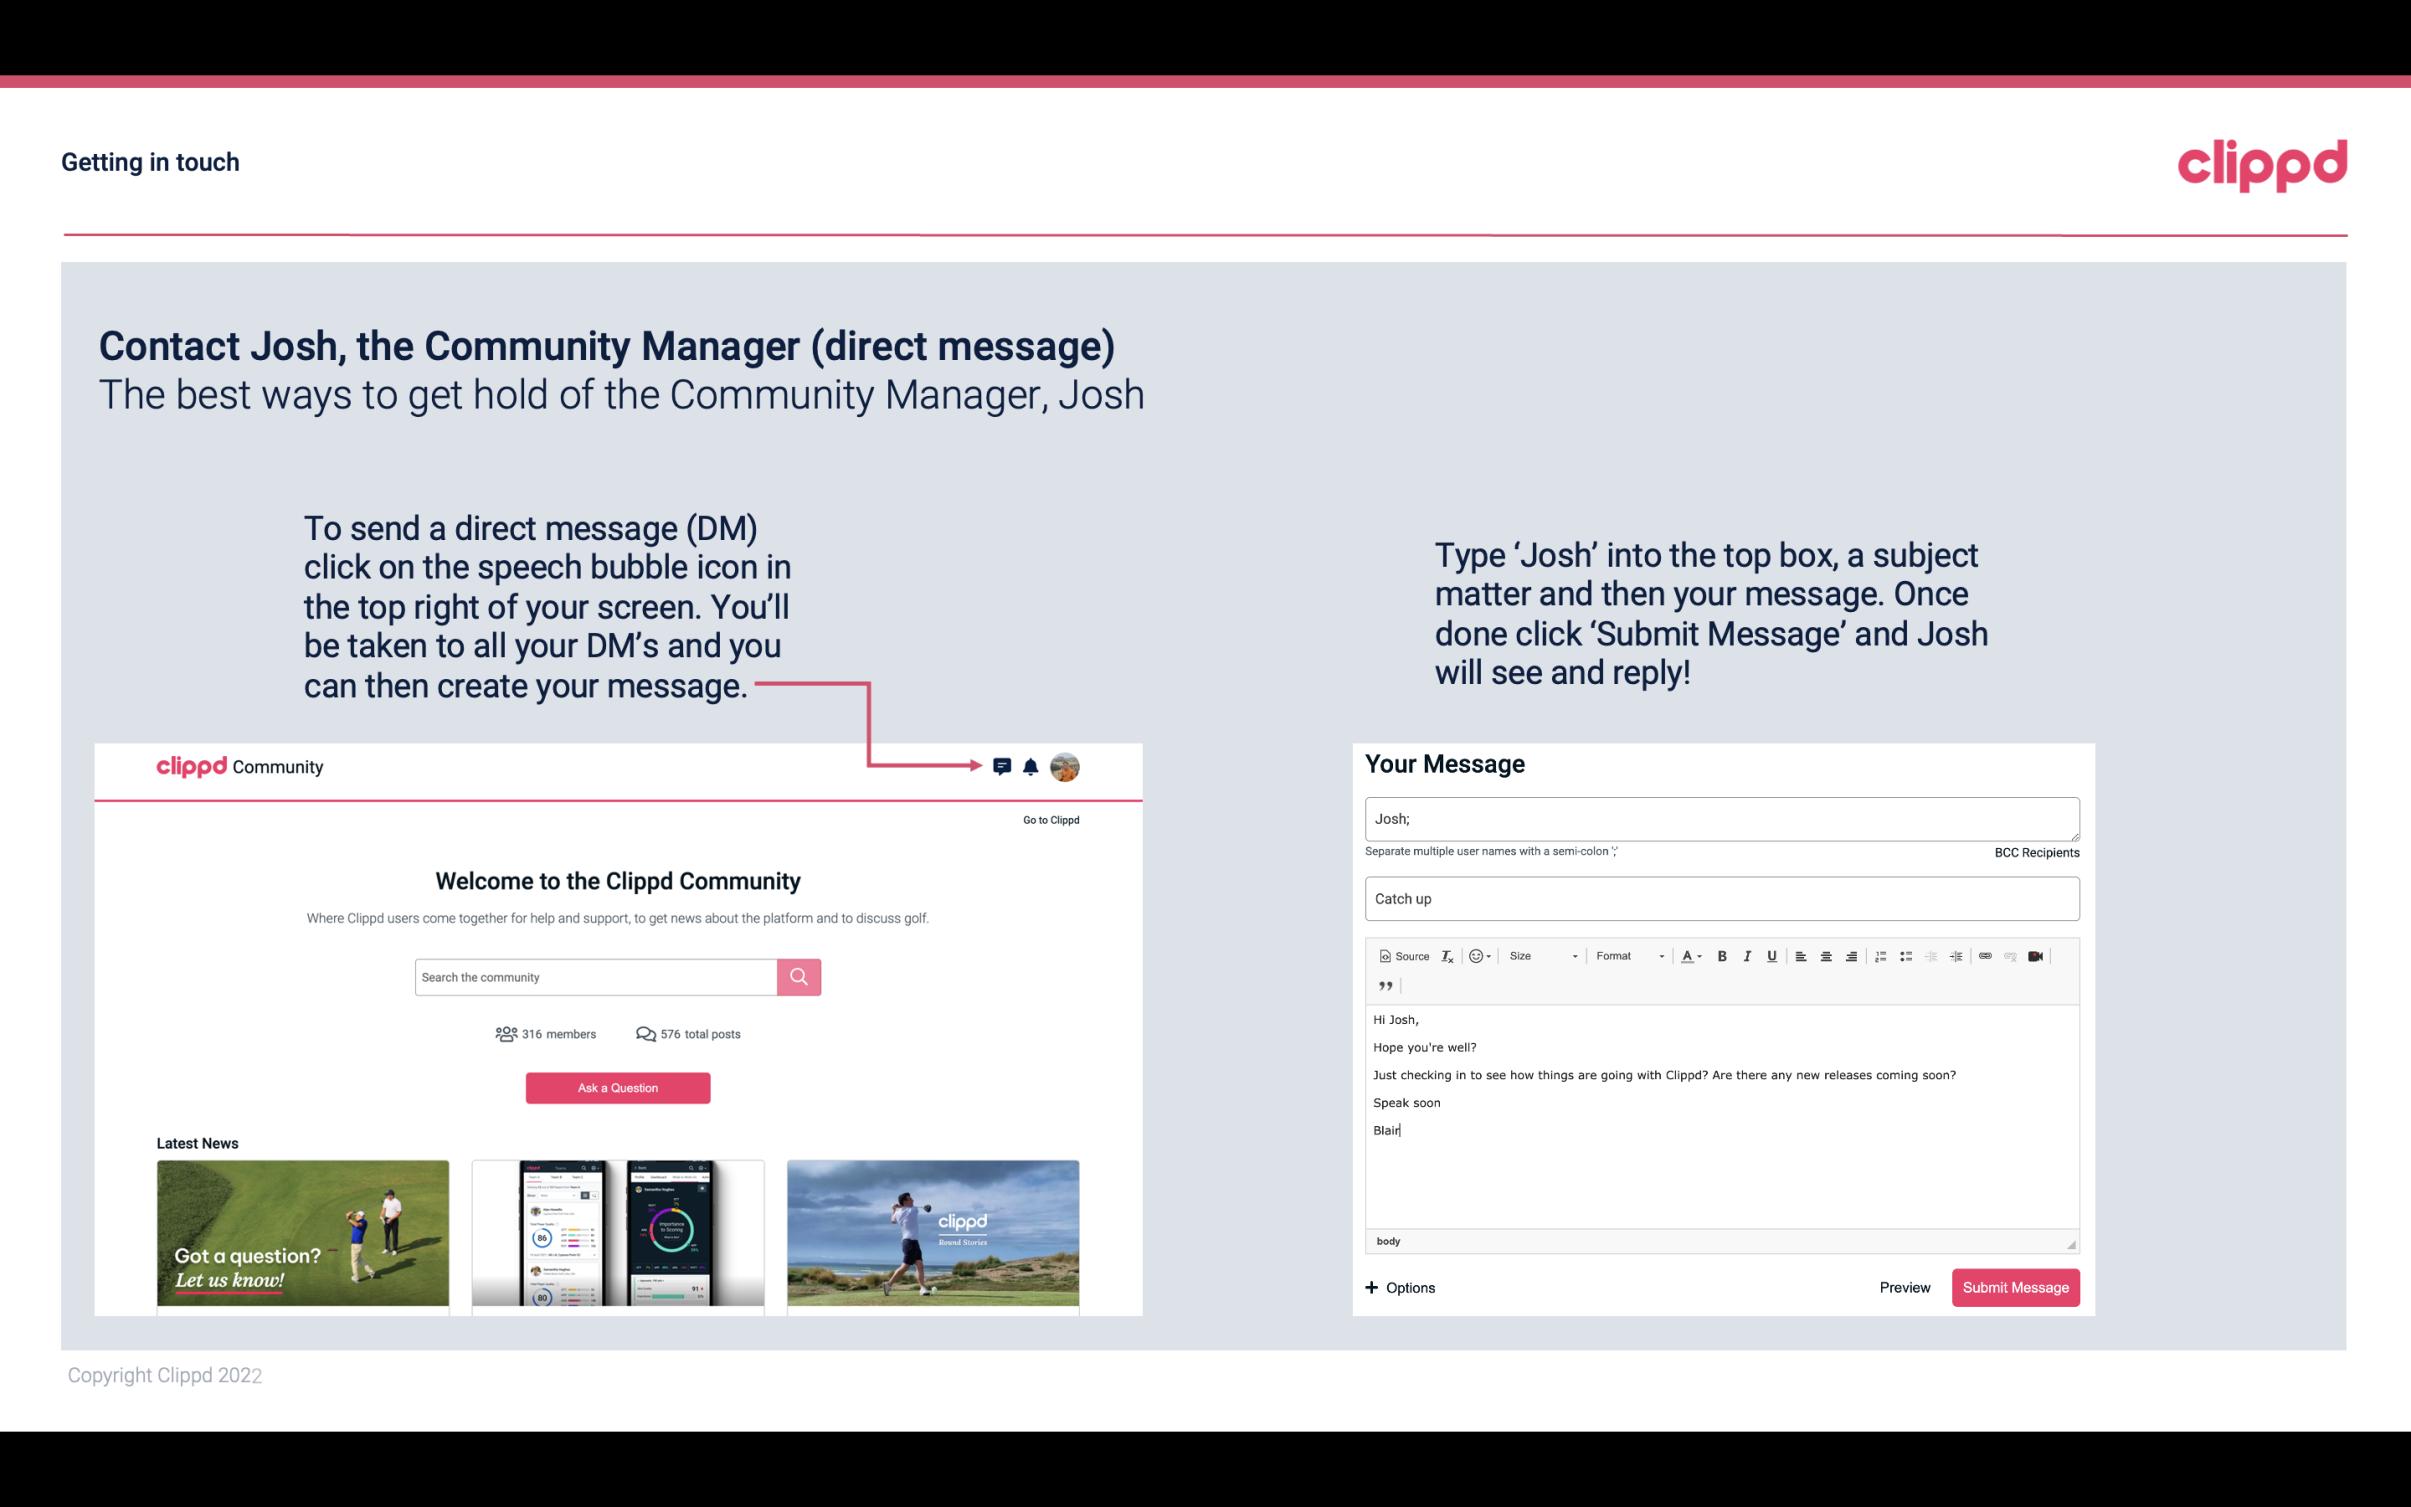
Task: Click the Preview button
Action: click(1902, 1287)
